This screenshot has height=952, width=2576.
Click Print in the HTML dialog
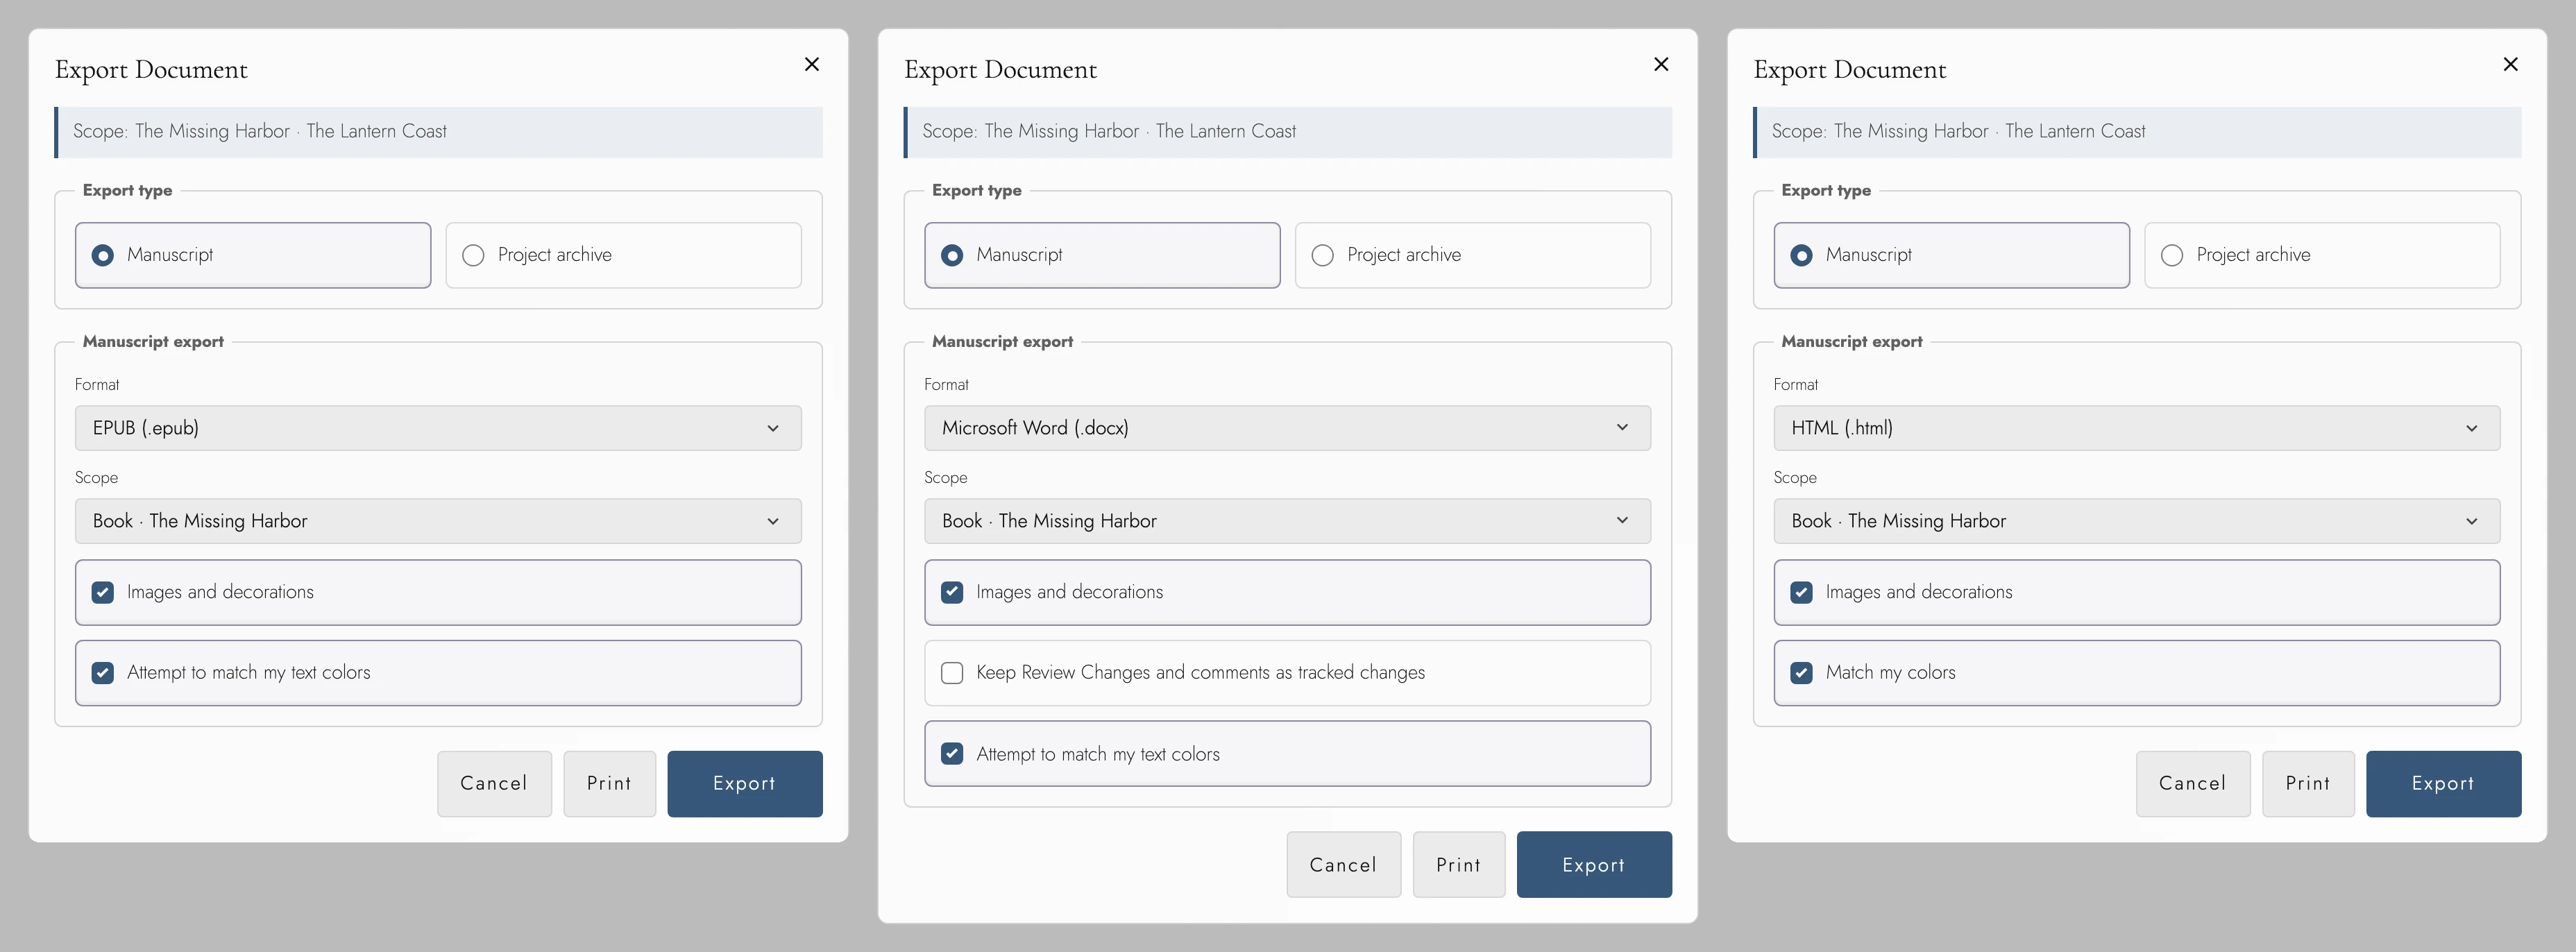(2308, 783)
